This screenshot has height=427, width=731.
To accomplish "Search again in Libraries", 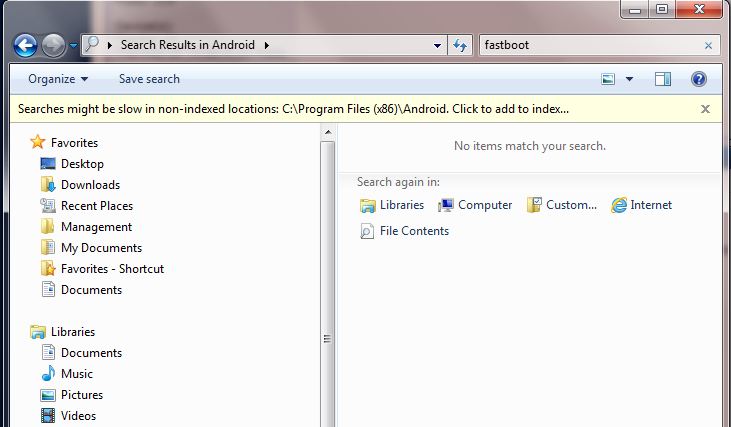I will point(392,205).
